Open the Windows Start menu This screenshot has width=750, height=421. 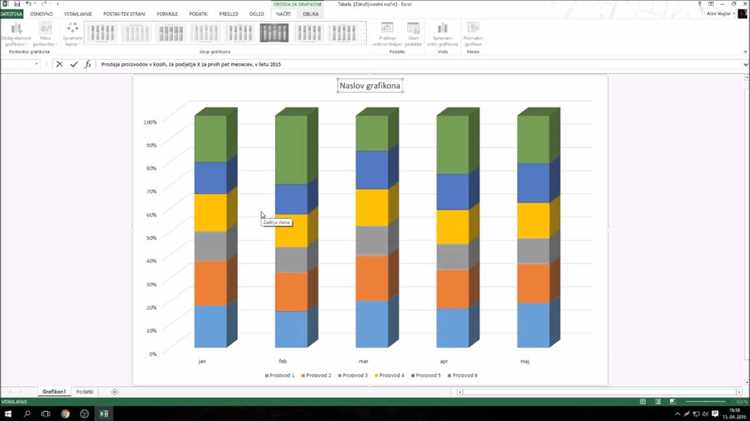point(8,414)
